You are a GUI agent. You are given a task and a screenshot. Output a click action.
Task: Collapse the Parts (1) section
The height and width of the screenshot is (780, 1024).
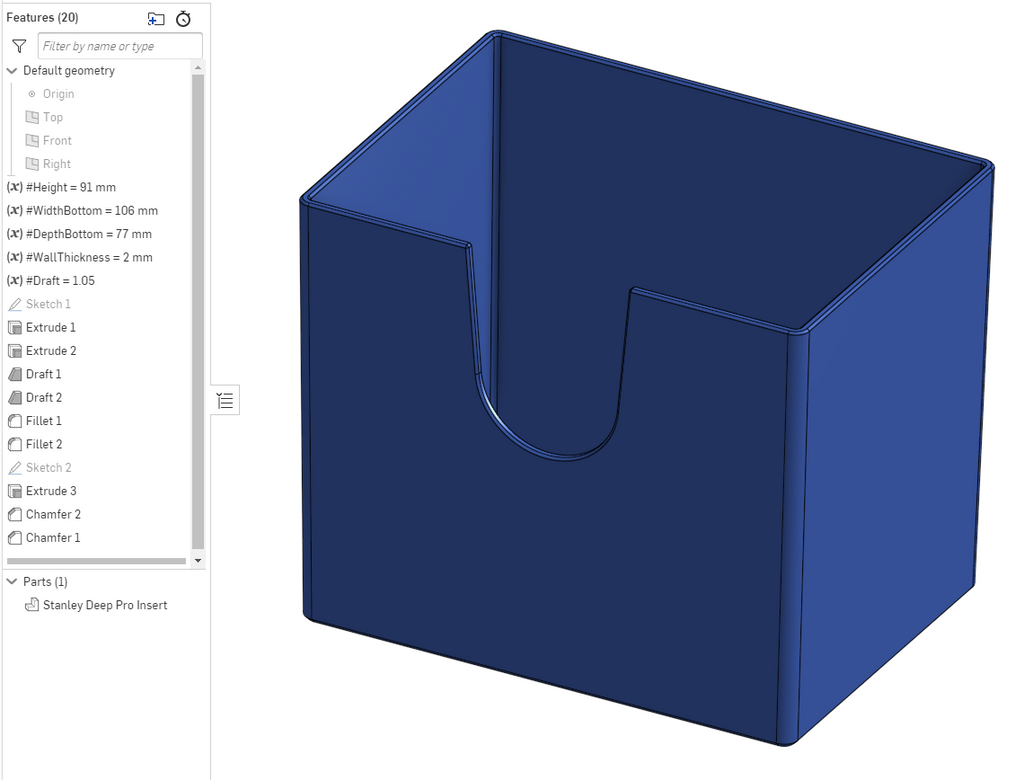pos(12,581)
